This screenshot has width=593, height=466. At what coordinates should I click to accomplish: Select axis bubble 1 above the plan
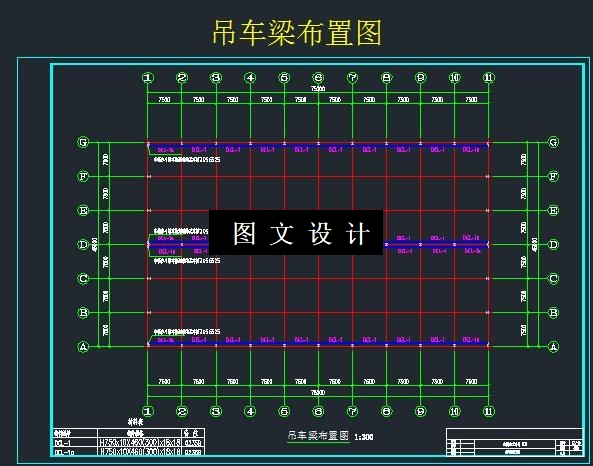click(148, 78)
